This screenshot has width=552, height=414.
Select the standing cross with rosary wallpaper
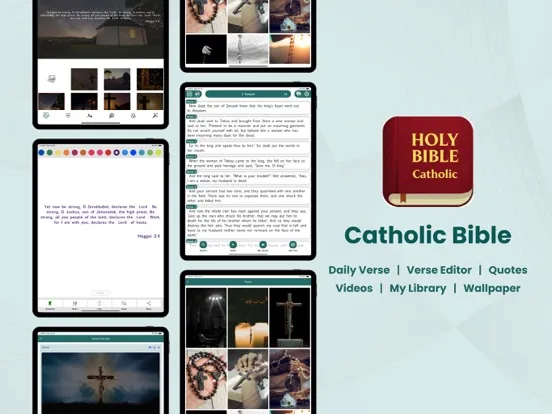pyautogui.click(x=290, y=318)
